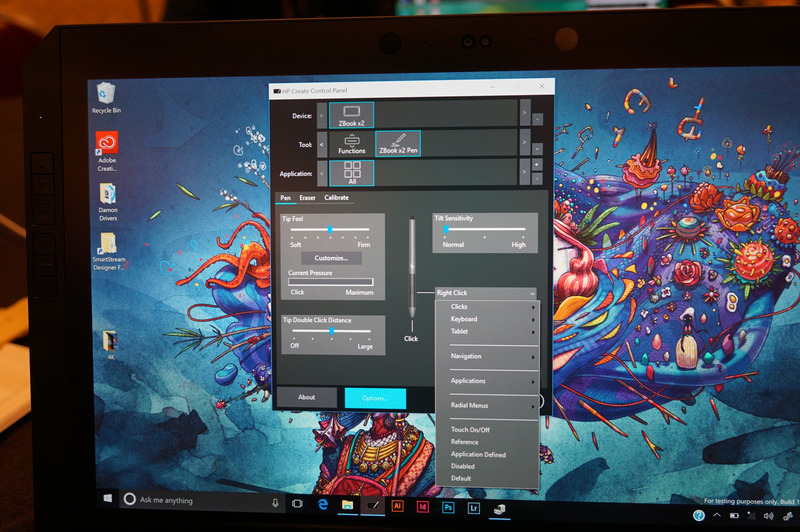Launch Adobe Lightroom from the taskbar
Screen dimensions: 800x532
coord(473,508)
